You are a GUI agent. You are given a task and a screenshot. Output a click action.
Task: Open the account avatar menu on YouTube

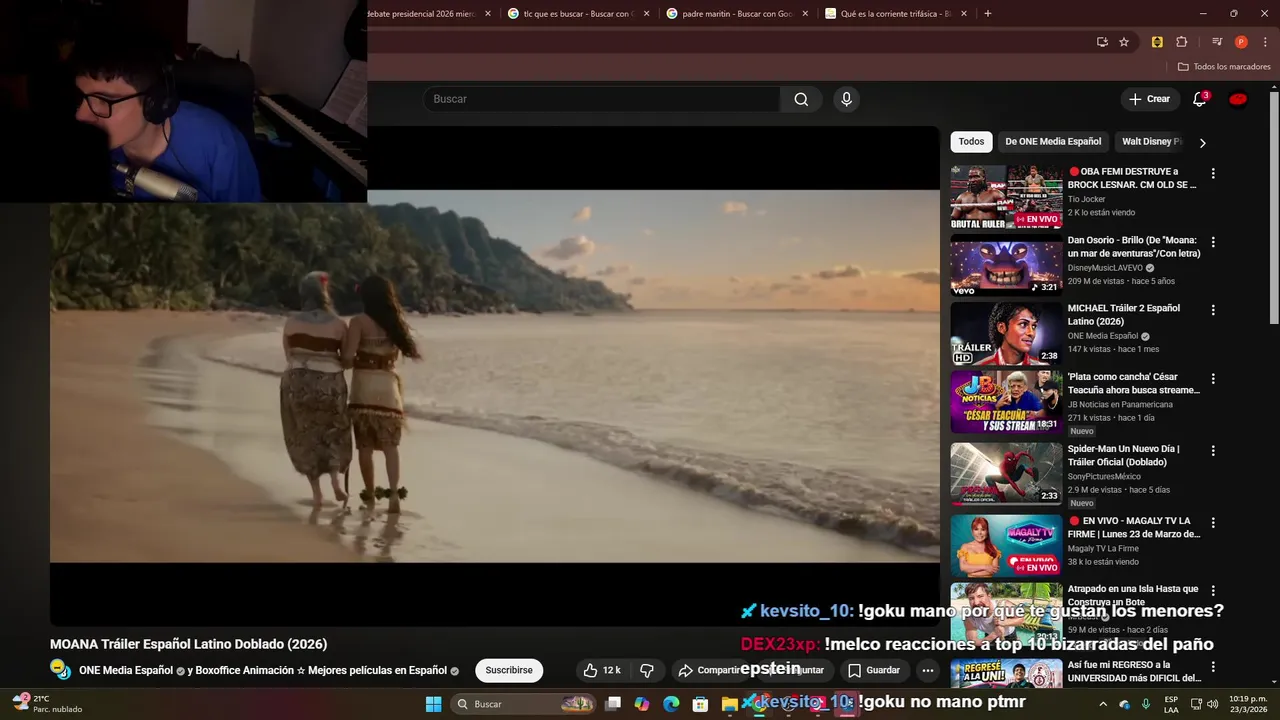coord(1238,99)
